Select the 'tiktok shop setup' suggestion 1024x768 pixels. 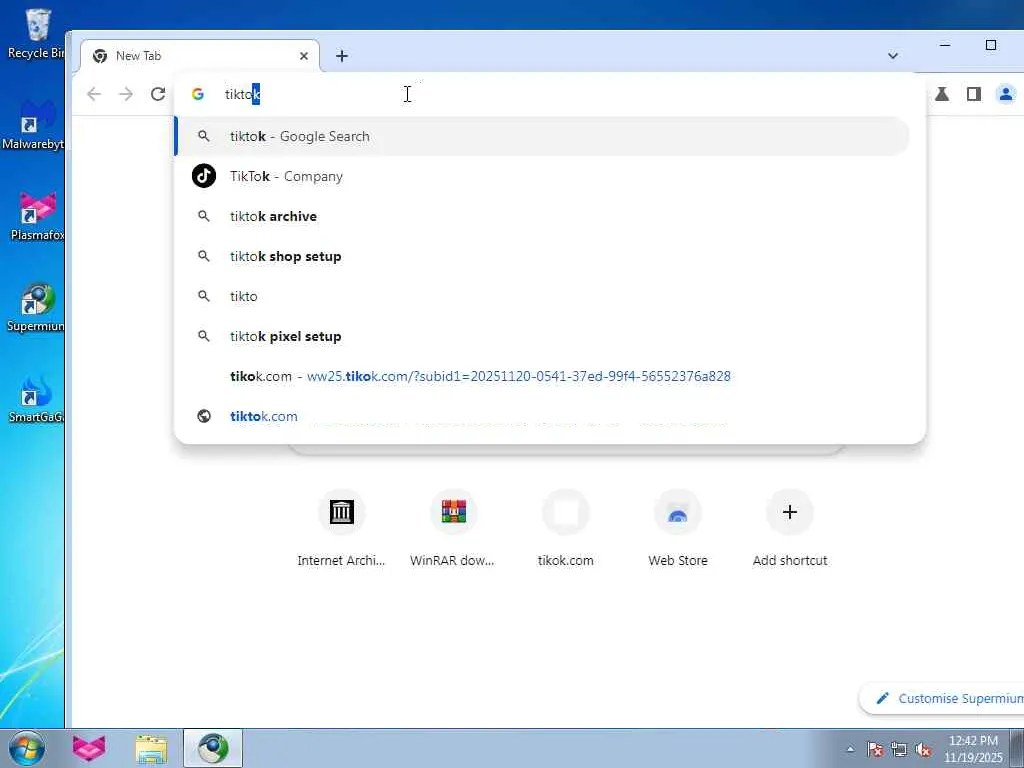click(x=542, y=256)
